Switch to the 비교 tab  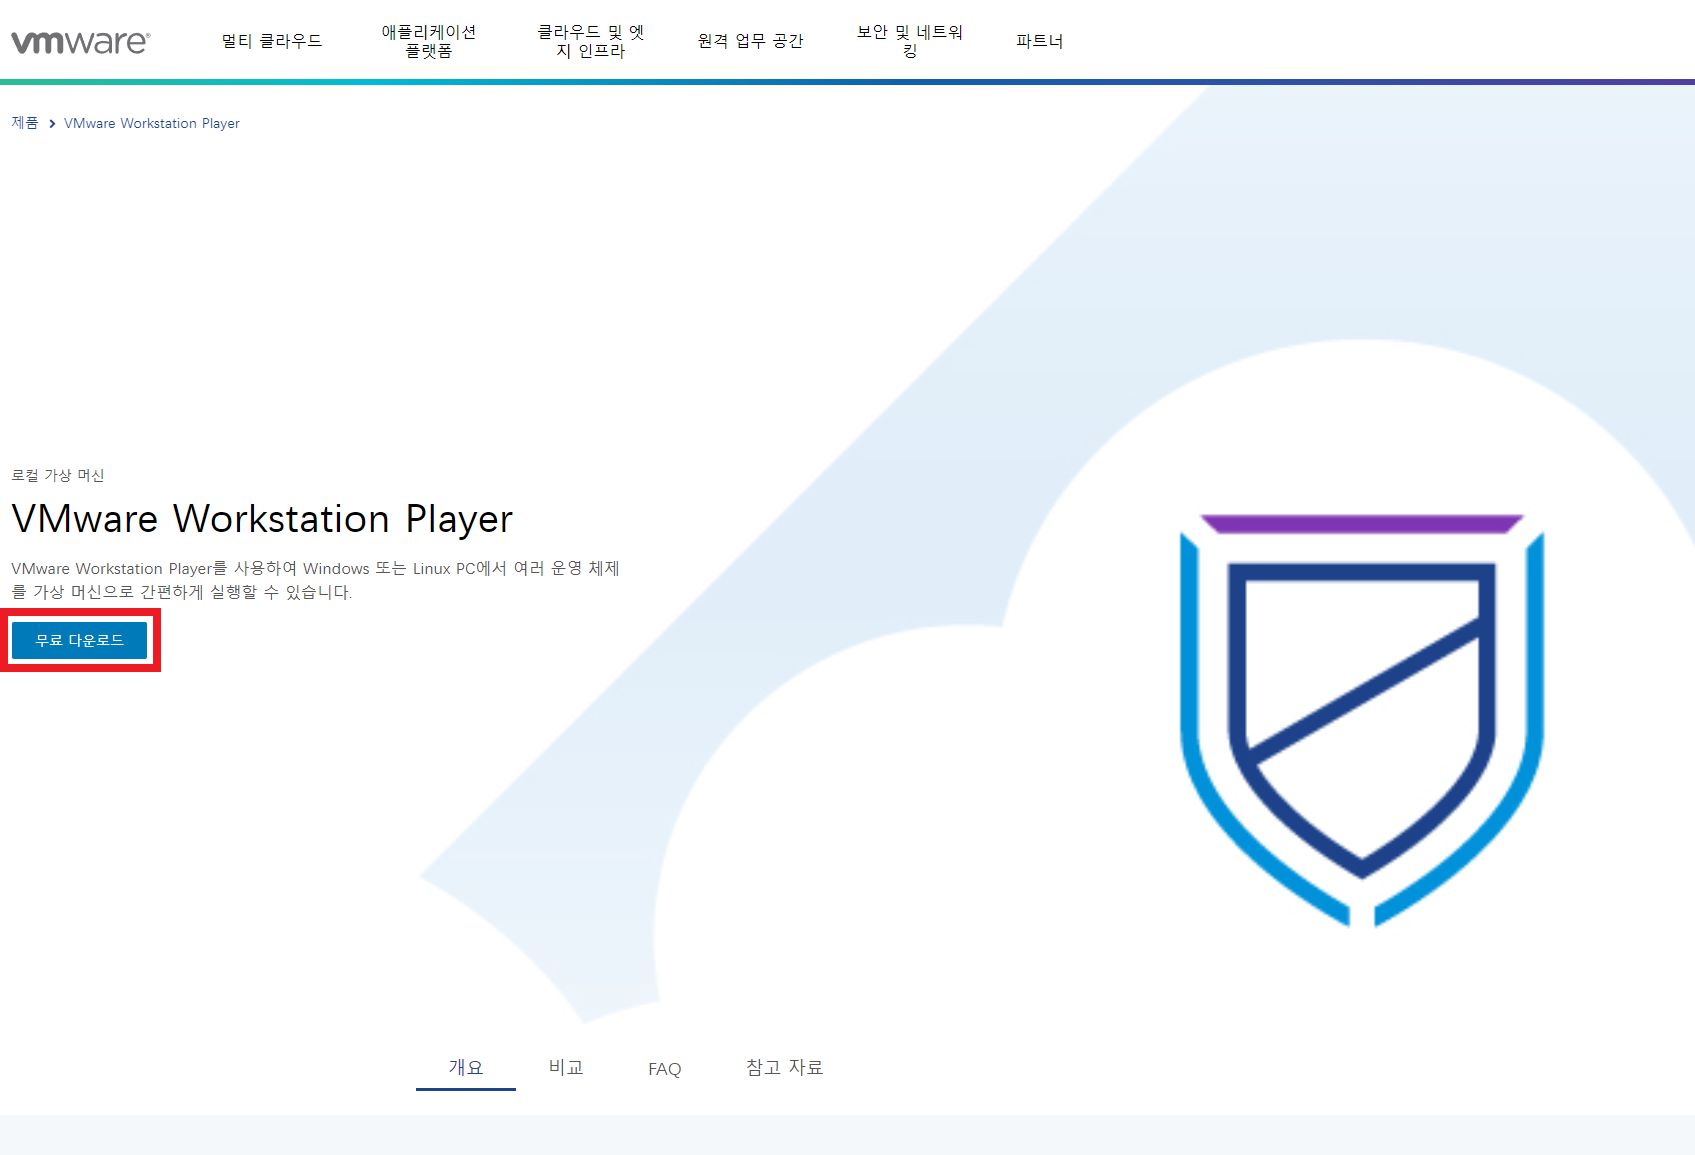point(566,1068)
